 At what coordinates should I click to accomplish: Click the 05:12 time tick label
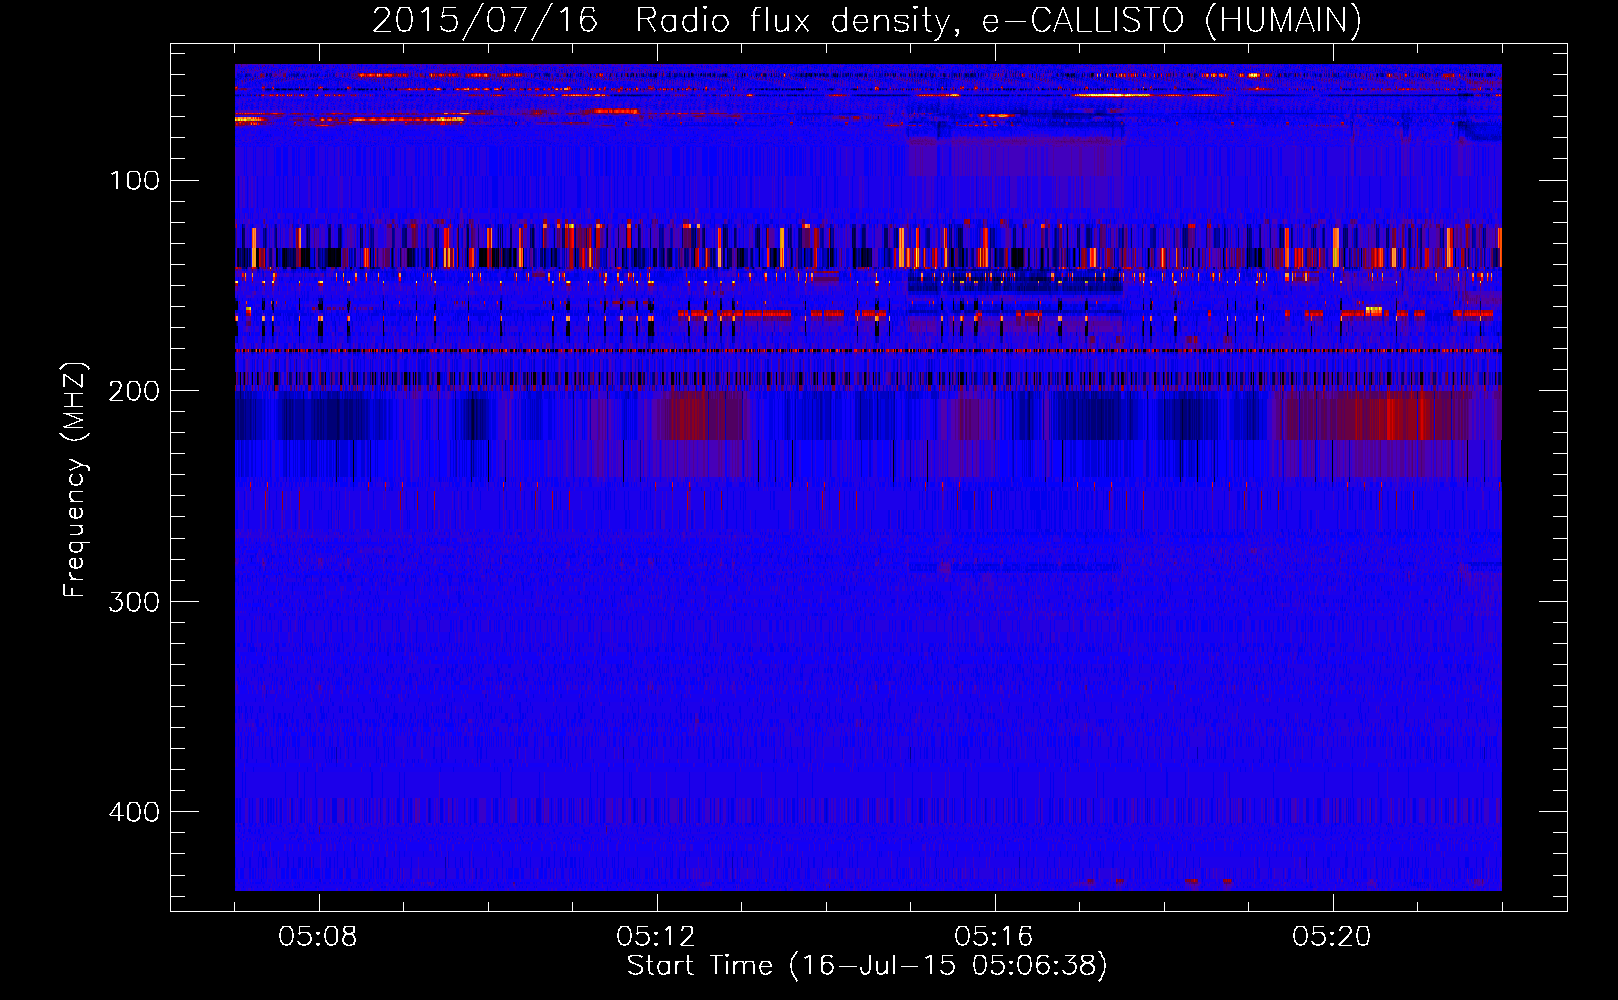click(x=656, y=937)
